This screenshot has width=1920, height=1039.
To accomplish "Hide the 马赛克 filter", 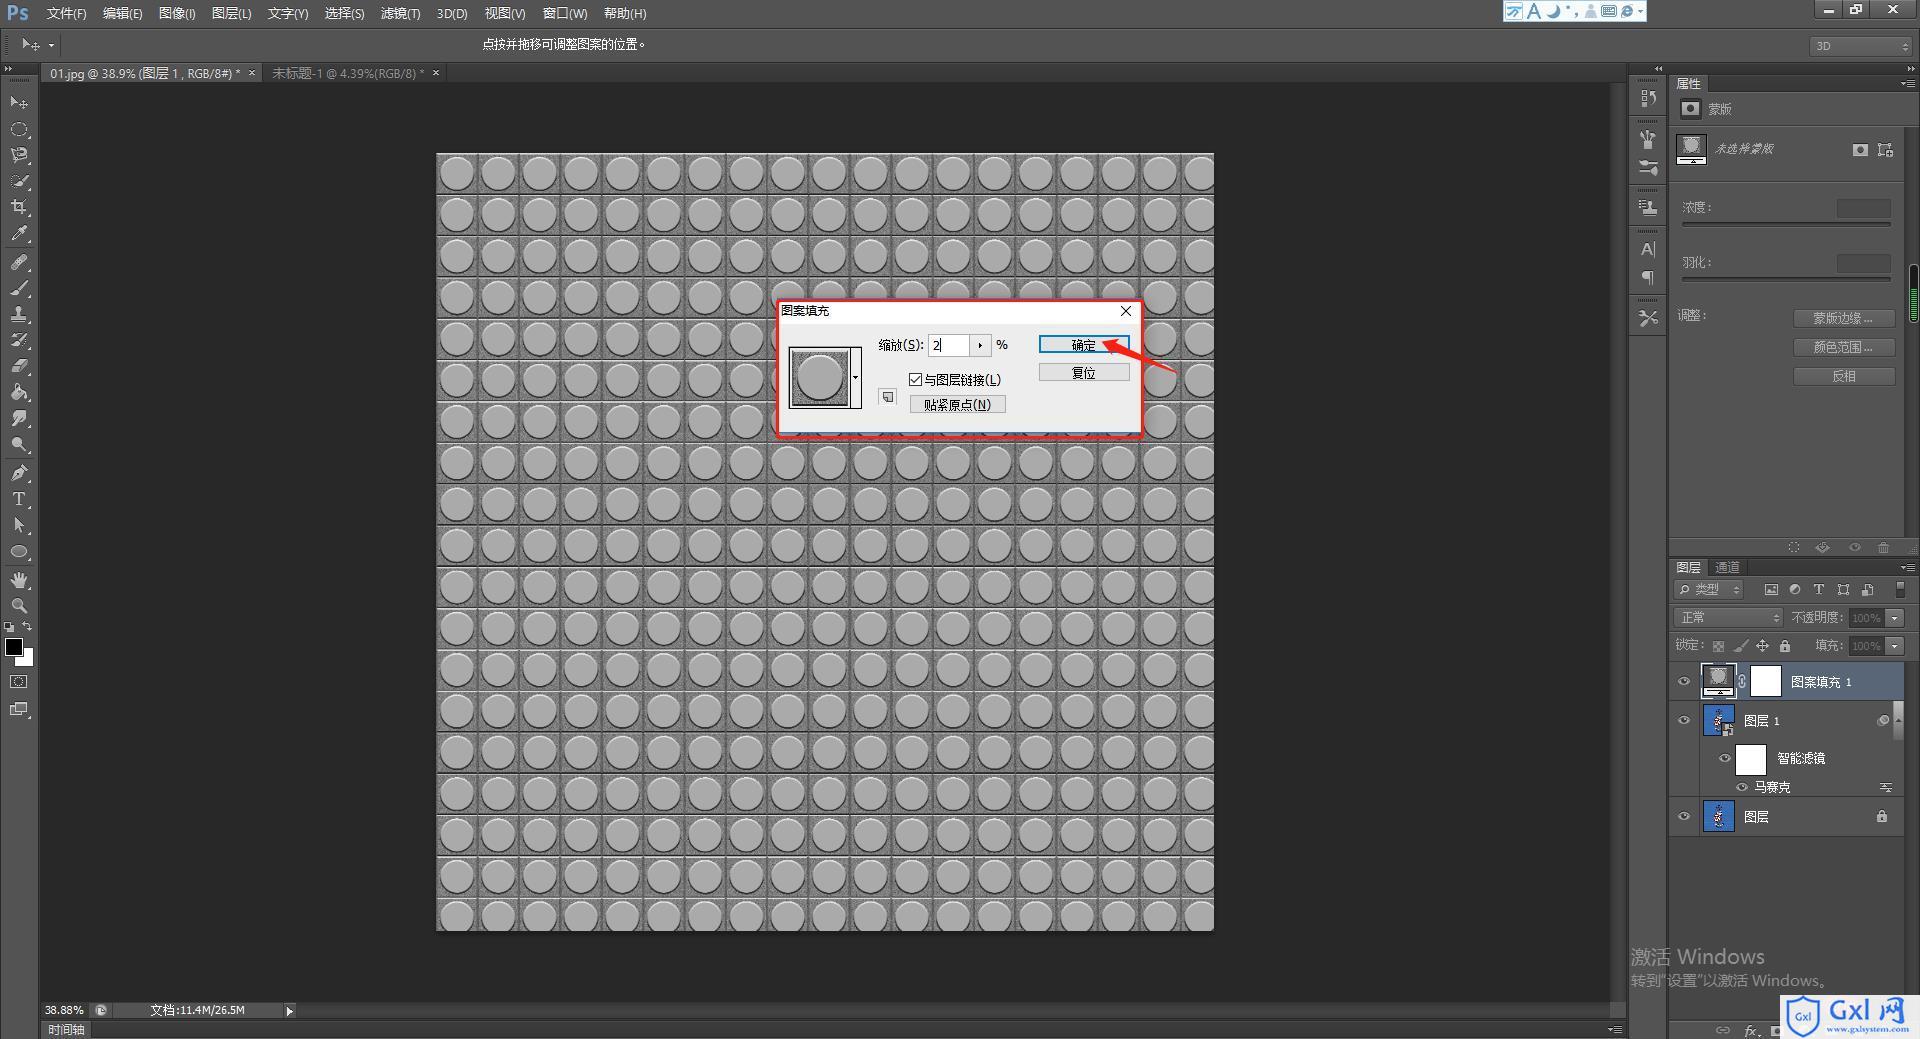I will click(1742, 787).
